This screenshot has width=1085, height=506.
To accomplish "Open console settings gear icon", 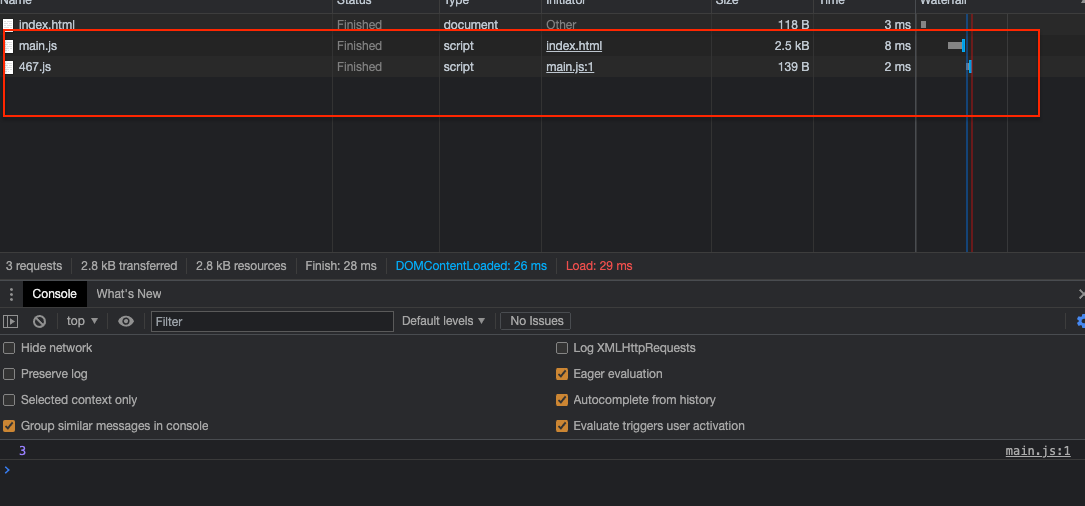I will point(1080,321).
